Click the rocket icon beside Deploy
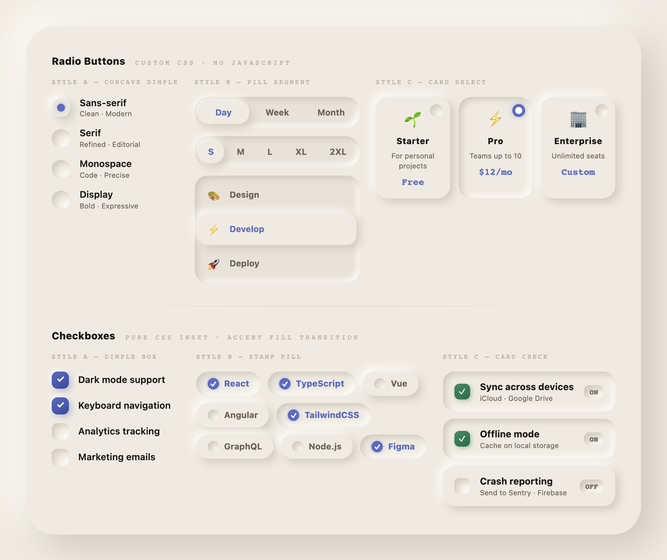This screenshot has width=667, height=560. 214,264
